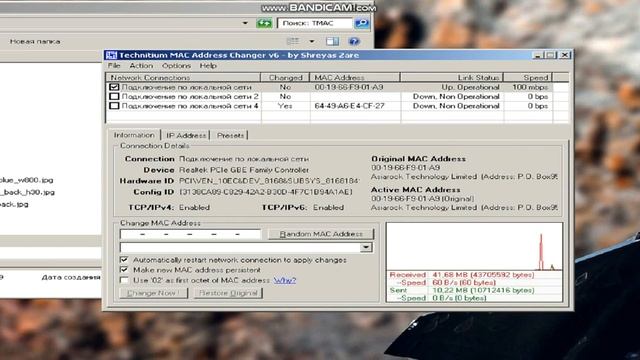Sort by Network Connections column header

183,77
